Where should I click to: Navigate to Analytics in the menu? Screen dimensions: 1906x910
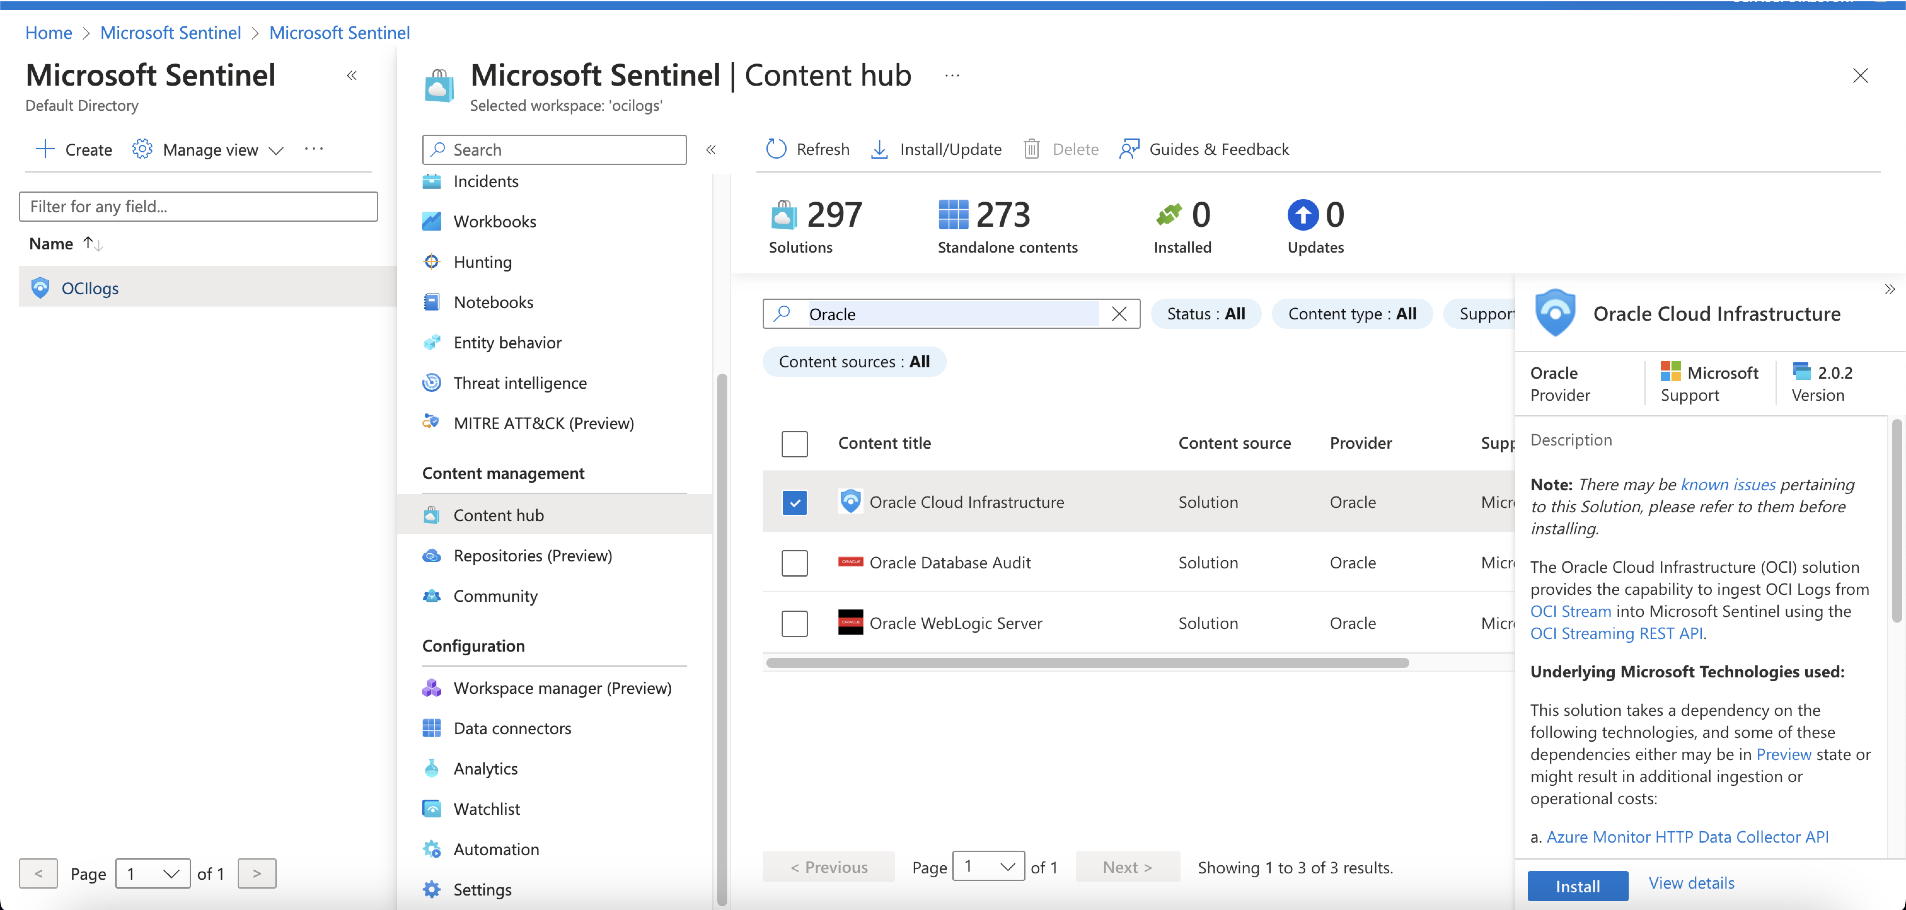[x=486, y=768]
